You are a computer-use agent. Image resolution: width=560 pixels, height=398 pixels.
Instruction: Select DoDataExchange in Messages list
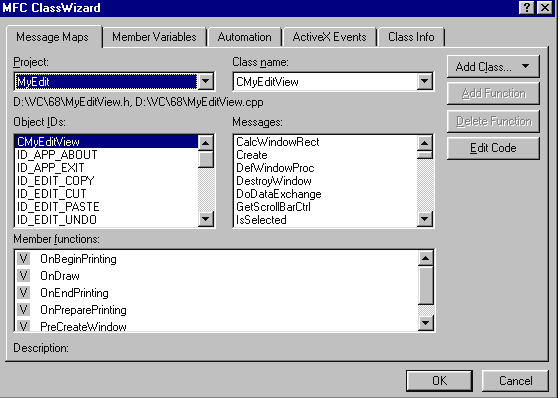point(325,194)
